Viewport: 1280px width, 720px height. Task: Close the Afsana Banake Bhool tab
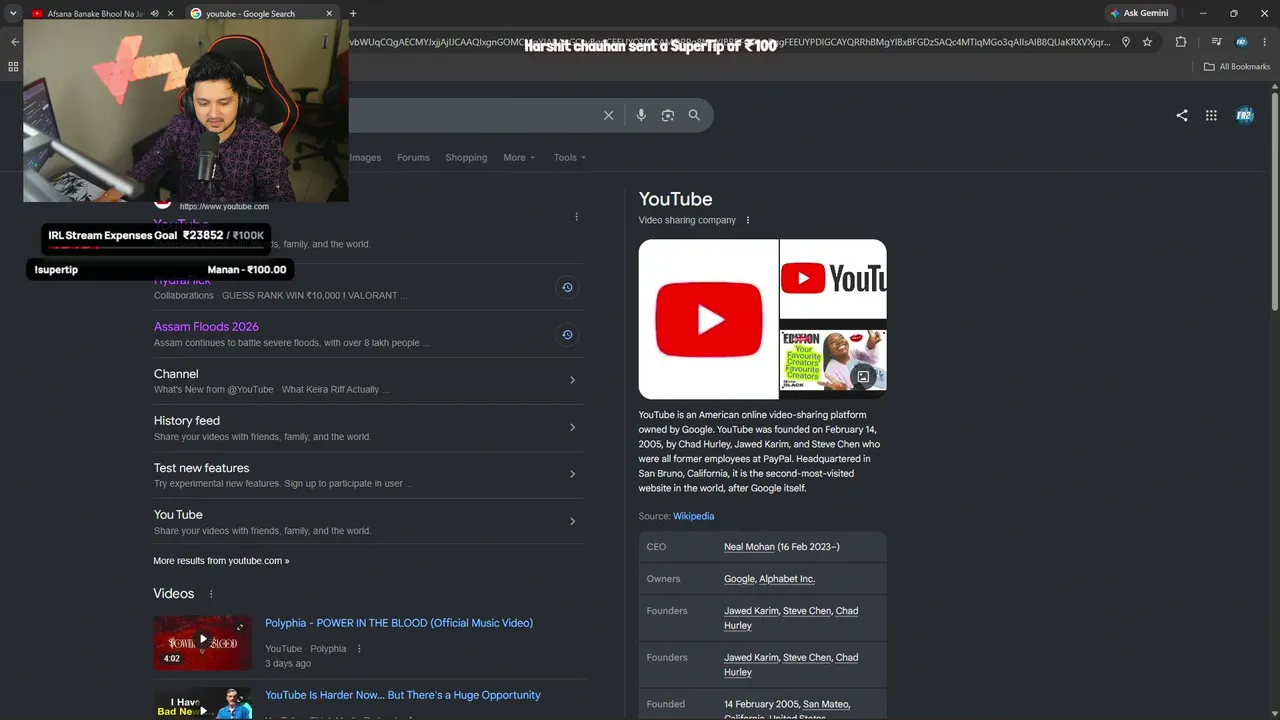click(171, 14)
